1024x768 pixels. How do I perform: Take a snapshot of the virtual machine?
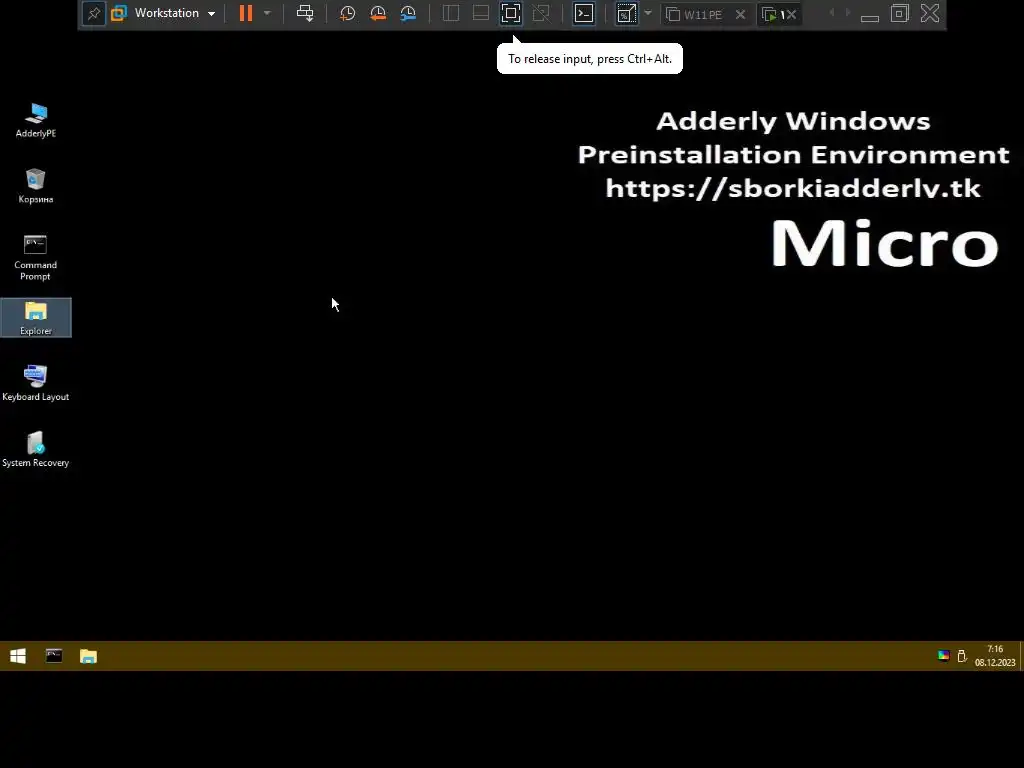coord(347,13)
